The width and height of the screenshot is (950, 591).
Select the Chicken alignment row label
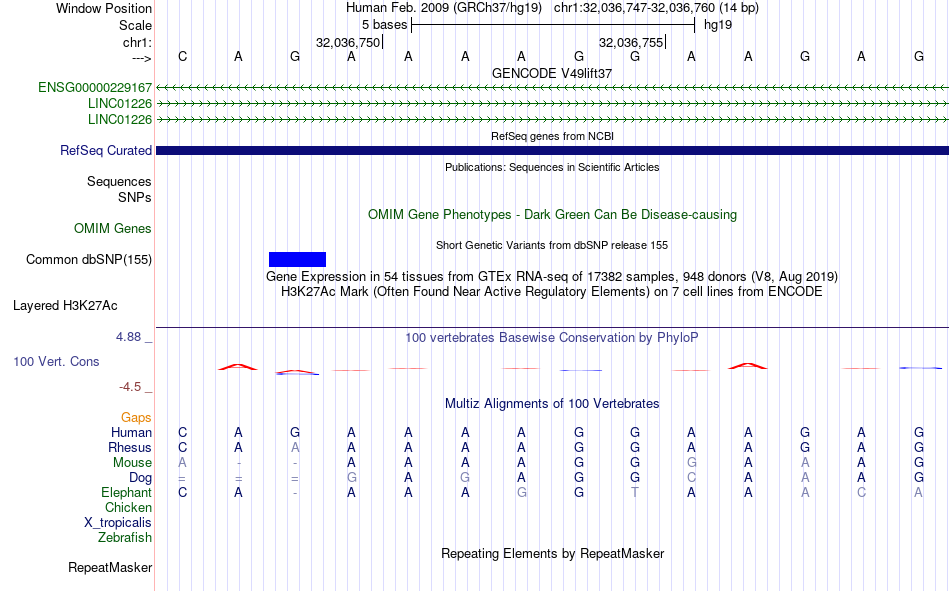[128, 507]
